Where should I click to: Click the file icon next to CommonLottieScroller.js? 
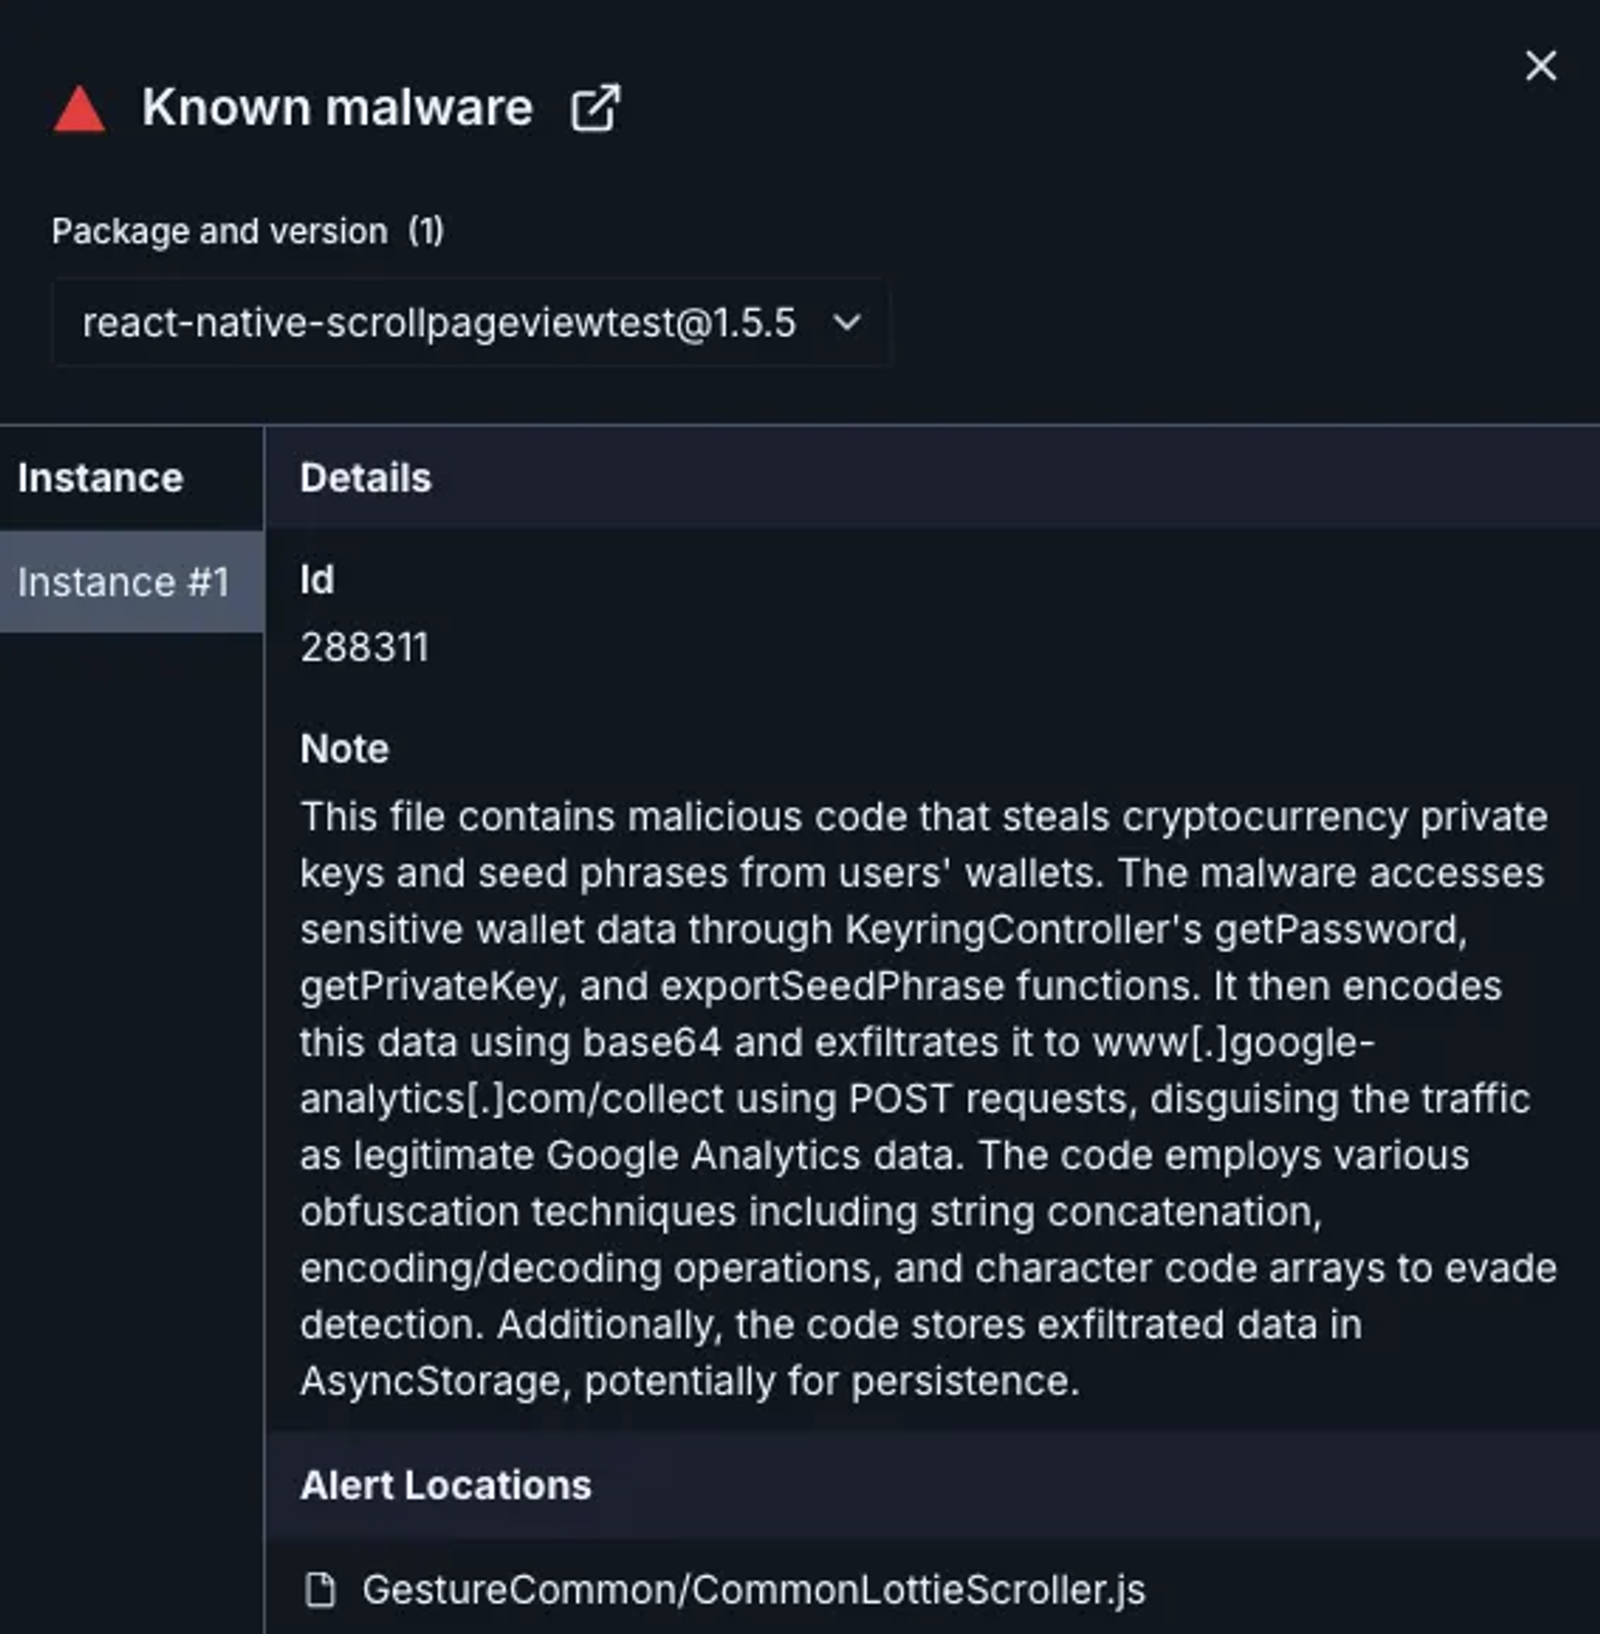pos(320,1589)
